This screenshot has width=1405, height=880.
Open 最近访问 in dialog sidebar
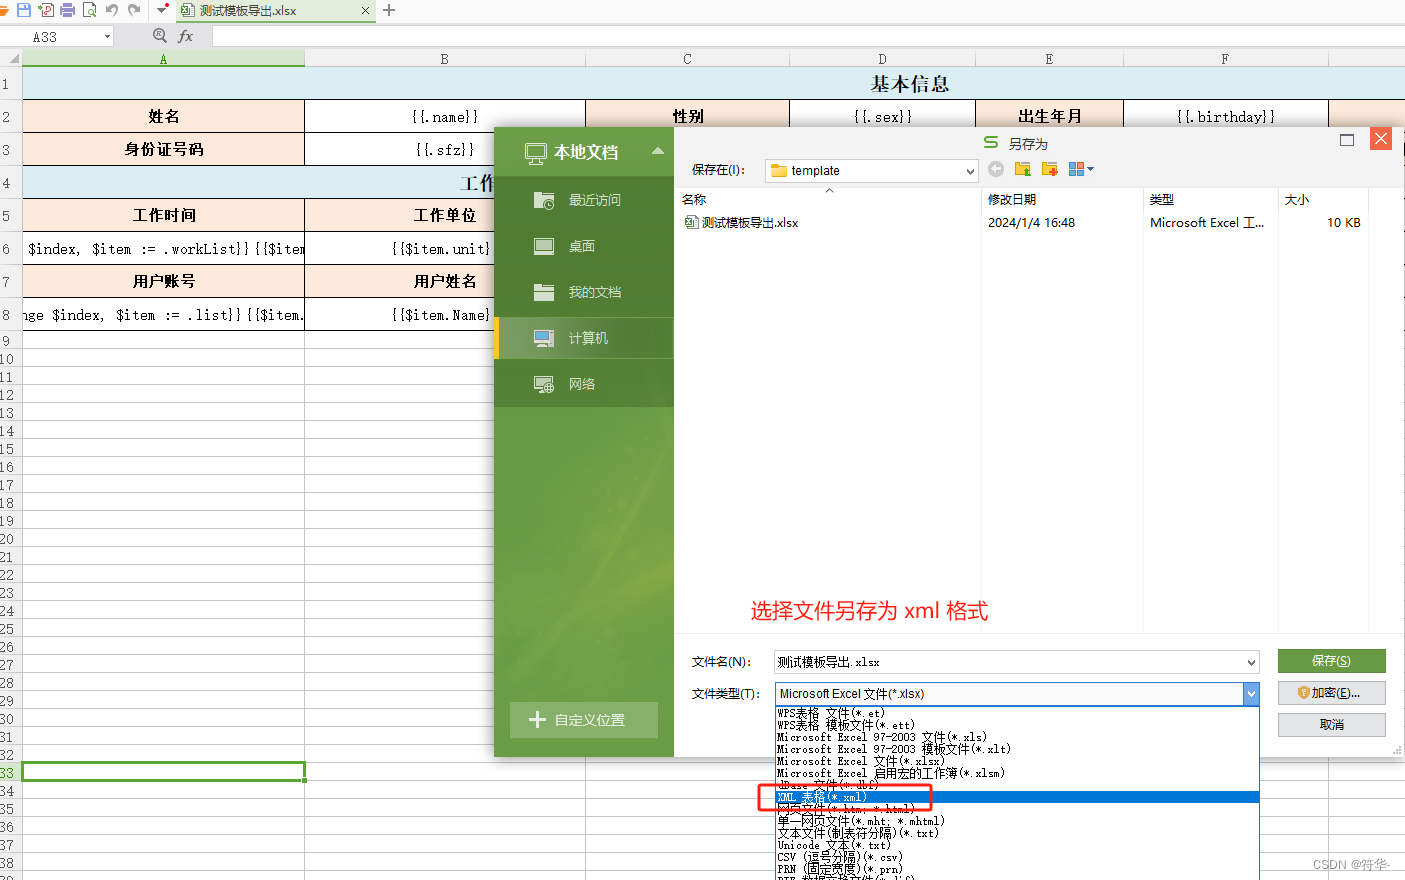point(584,200)
